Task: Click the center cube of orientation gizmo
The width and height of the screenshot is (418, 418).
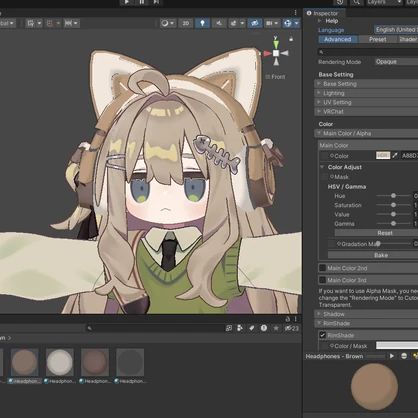Action: [x=276, y=53]
